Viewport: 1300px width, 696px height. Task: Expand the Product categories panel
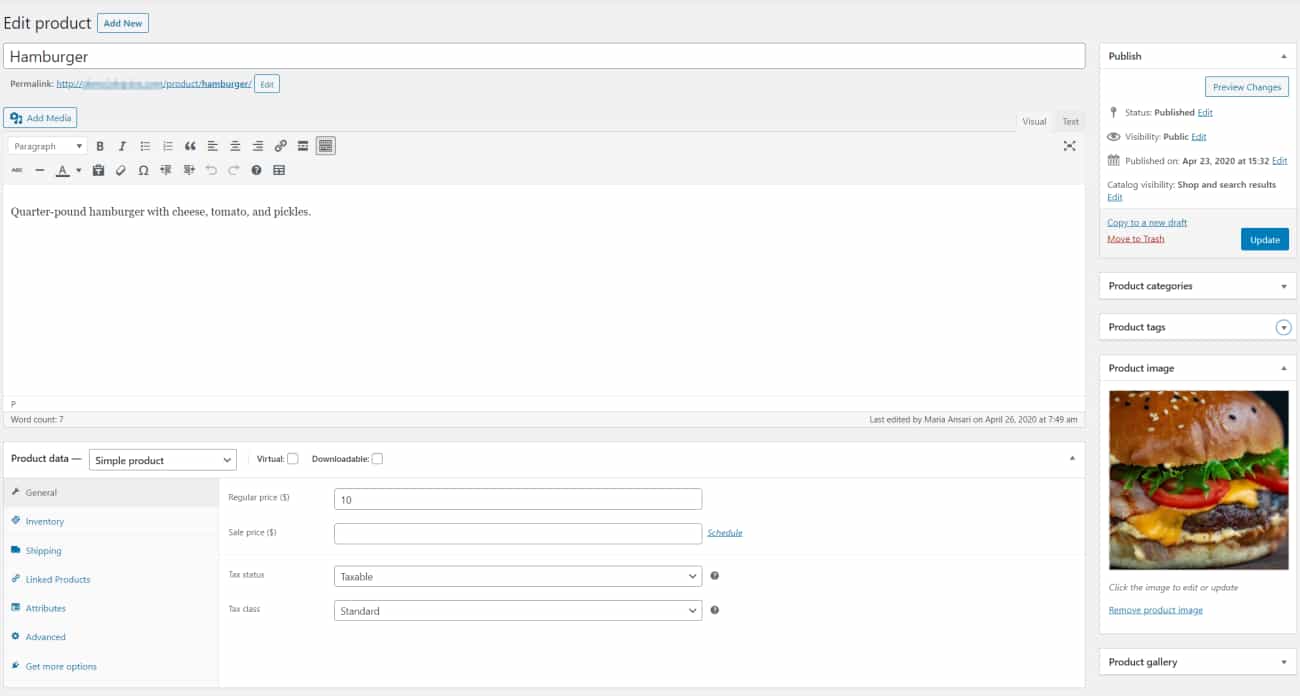coord(1283,286)
